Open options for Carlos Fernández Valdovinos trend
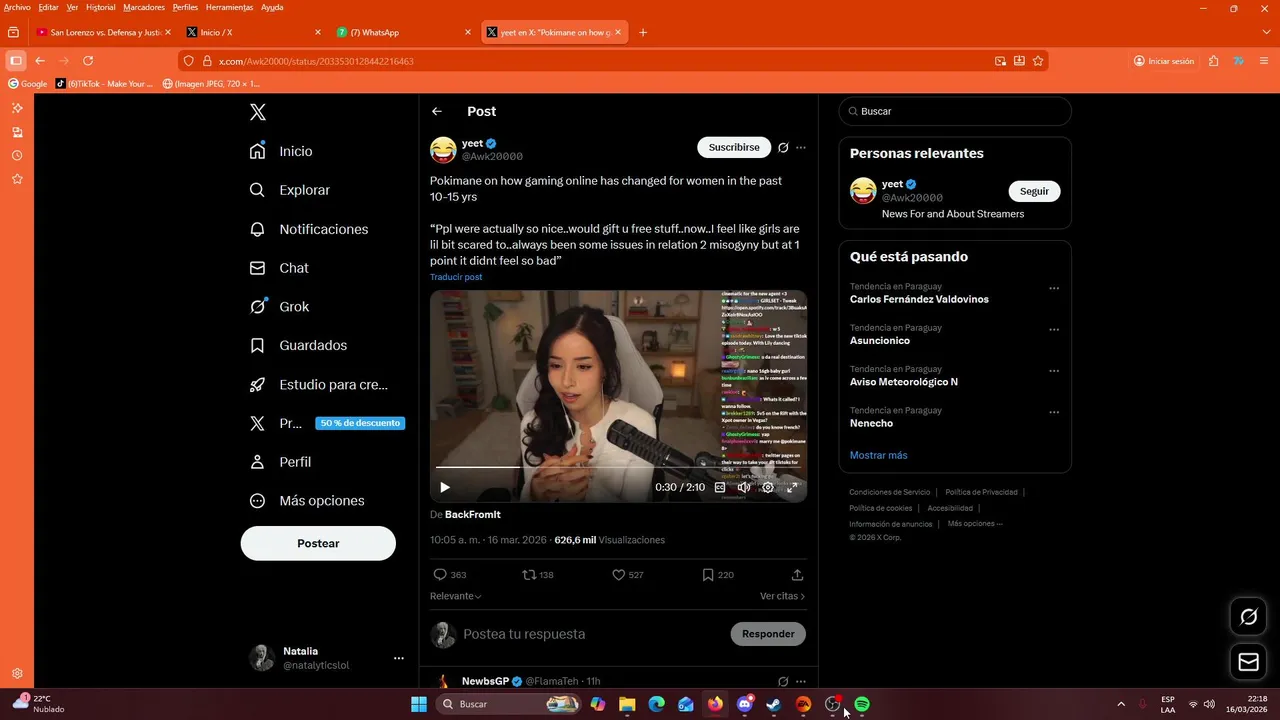 pos(1054,288)
